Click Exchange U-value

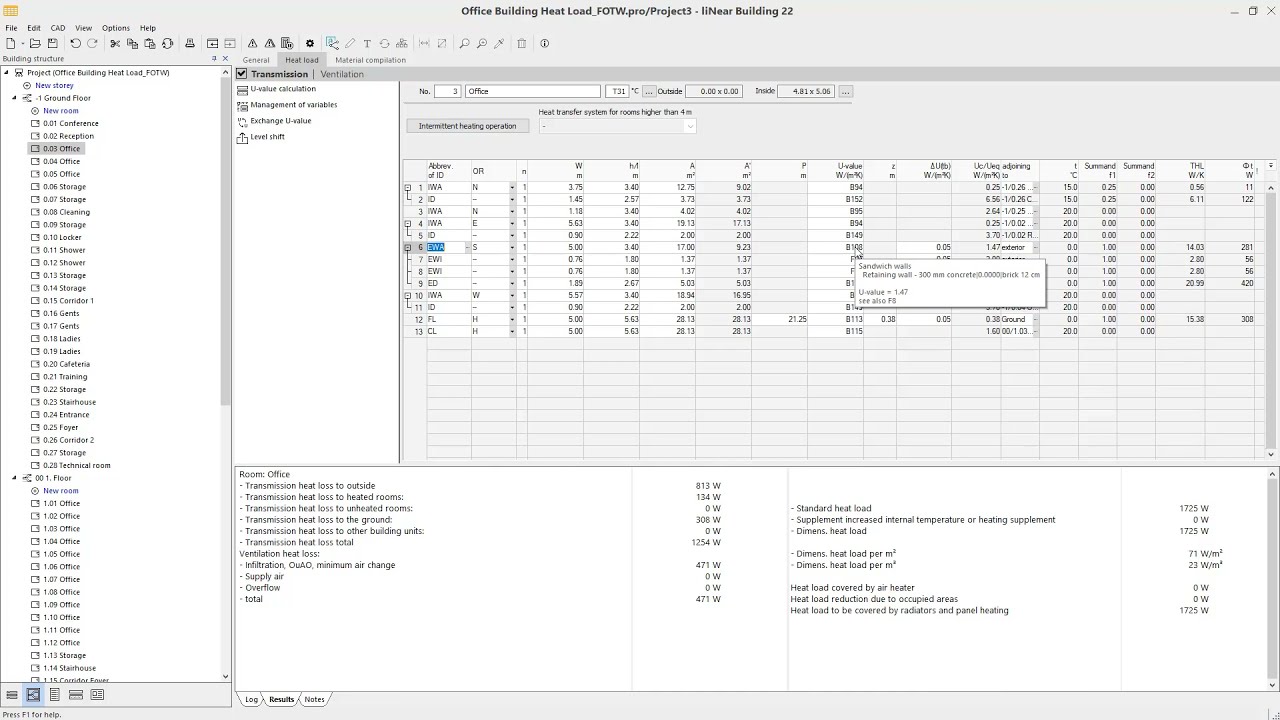point(280,121)
